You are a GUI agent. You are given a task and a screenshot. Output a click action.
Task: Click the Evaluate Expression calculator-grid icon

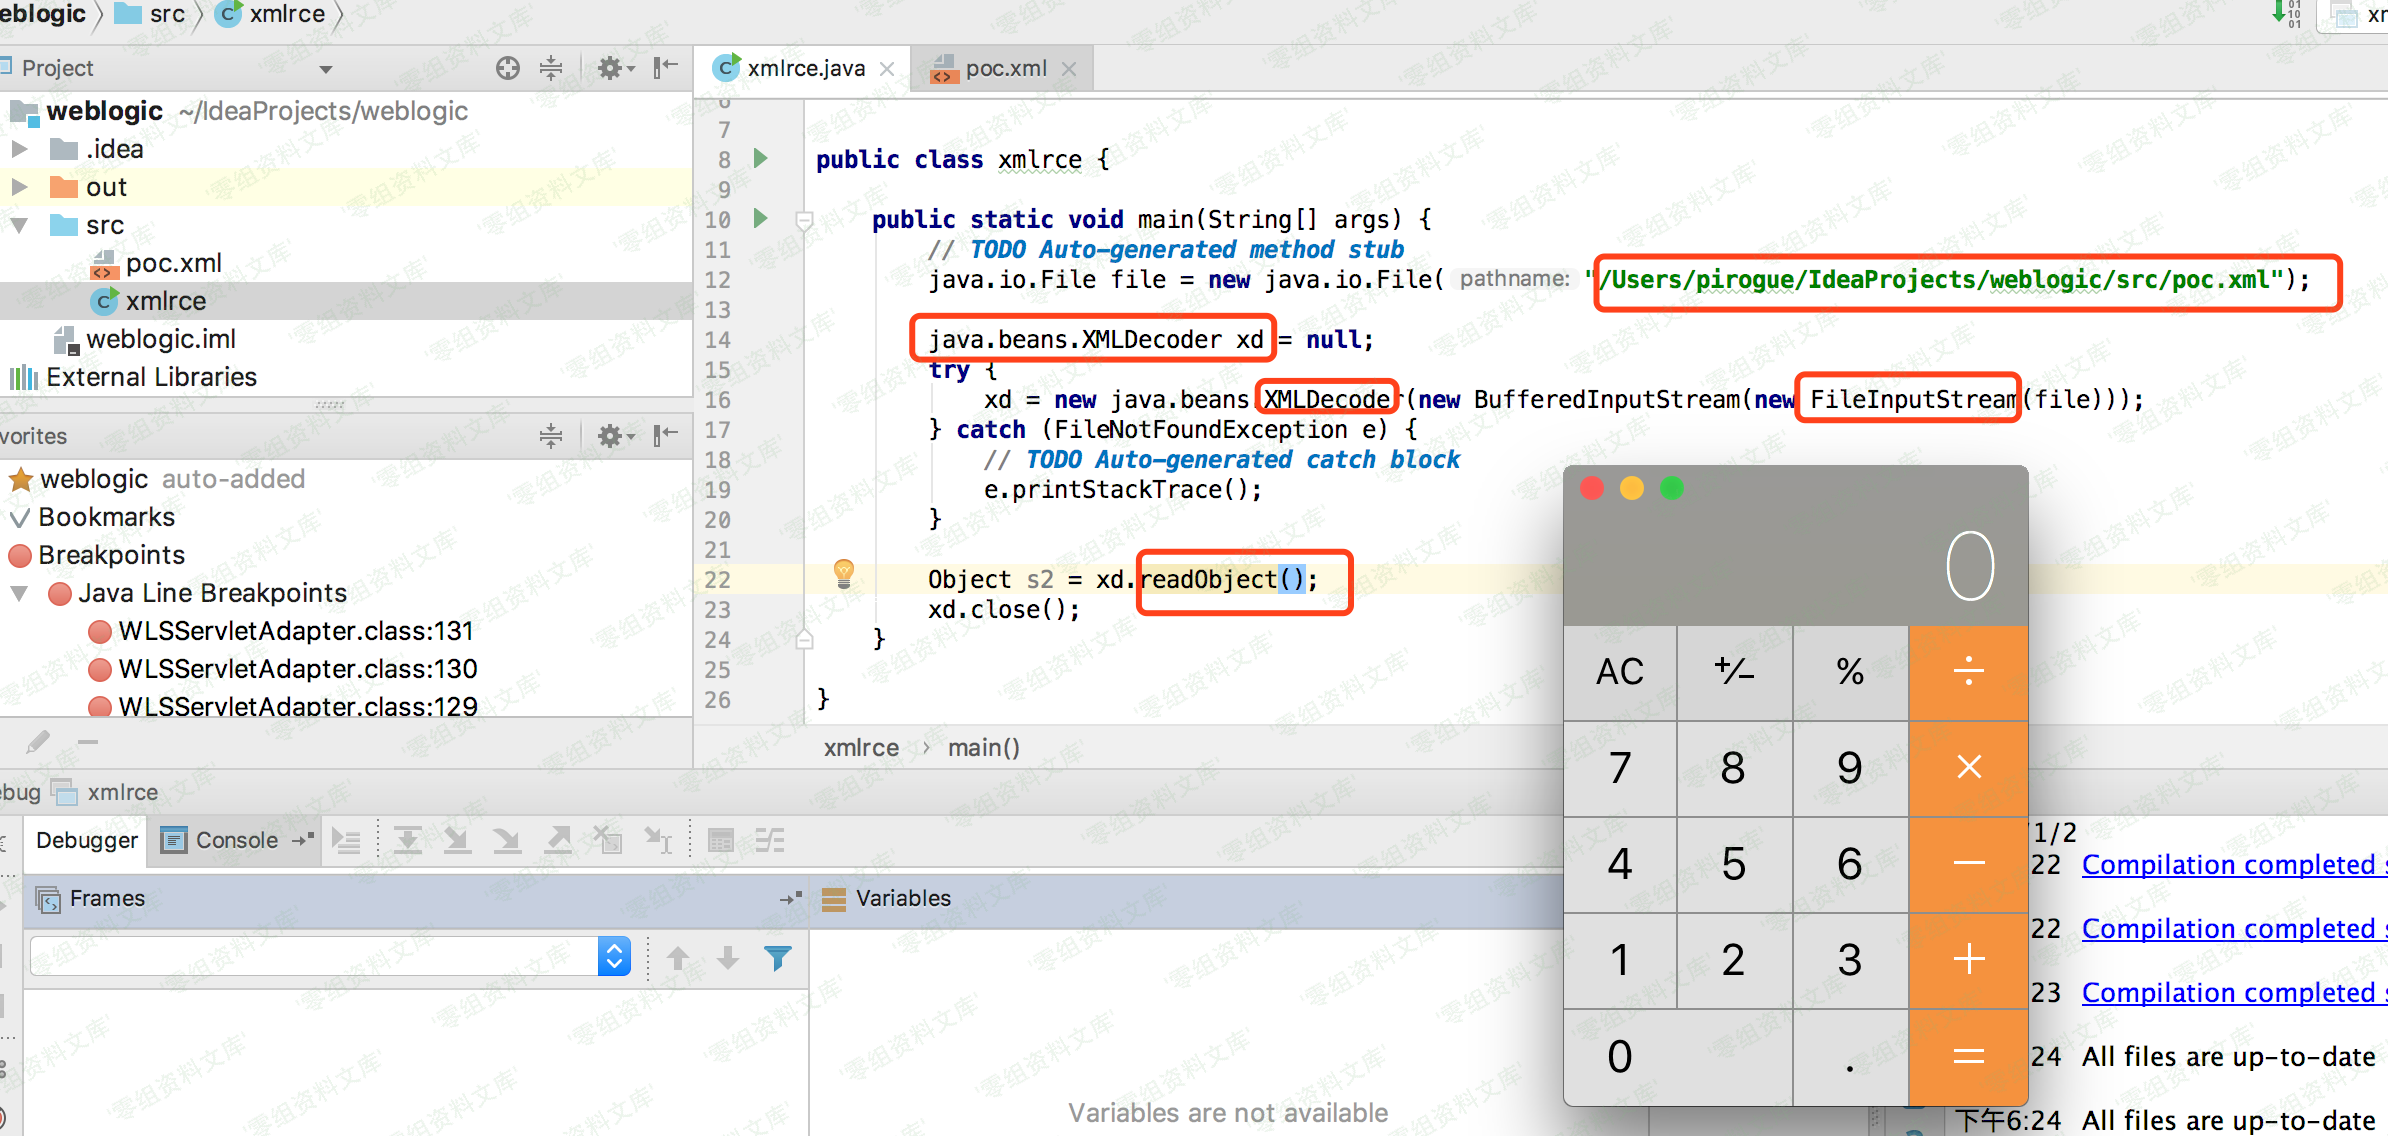tap(720, 841)
